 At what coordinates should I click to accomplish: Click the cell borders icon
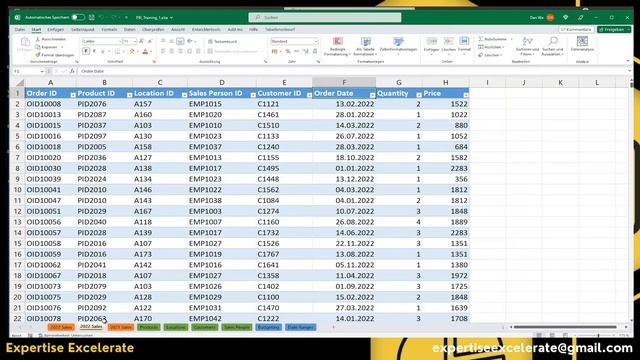coord(117,51)
